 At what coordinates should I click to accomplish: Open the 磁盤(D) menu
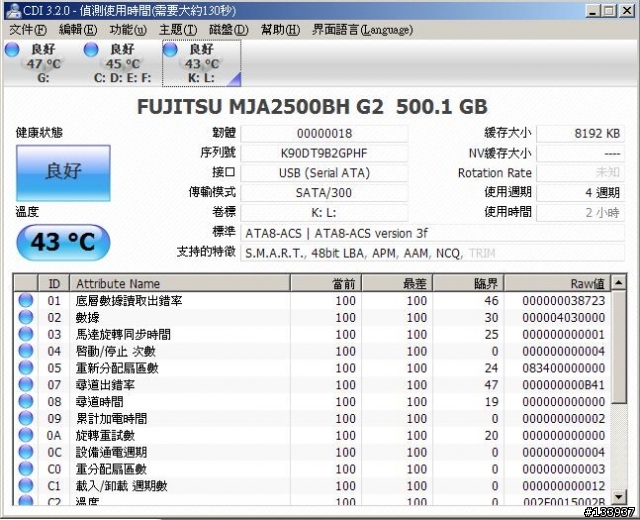[228, 30]
